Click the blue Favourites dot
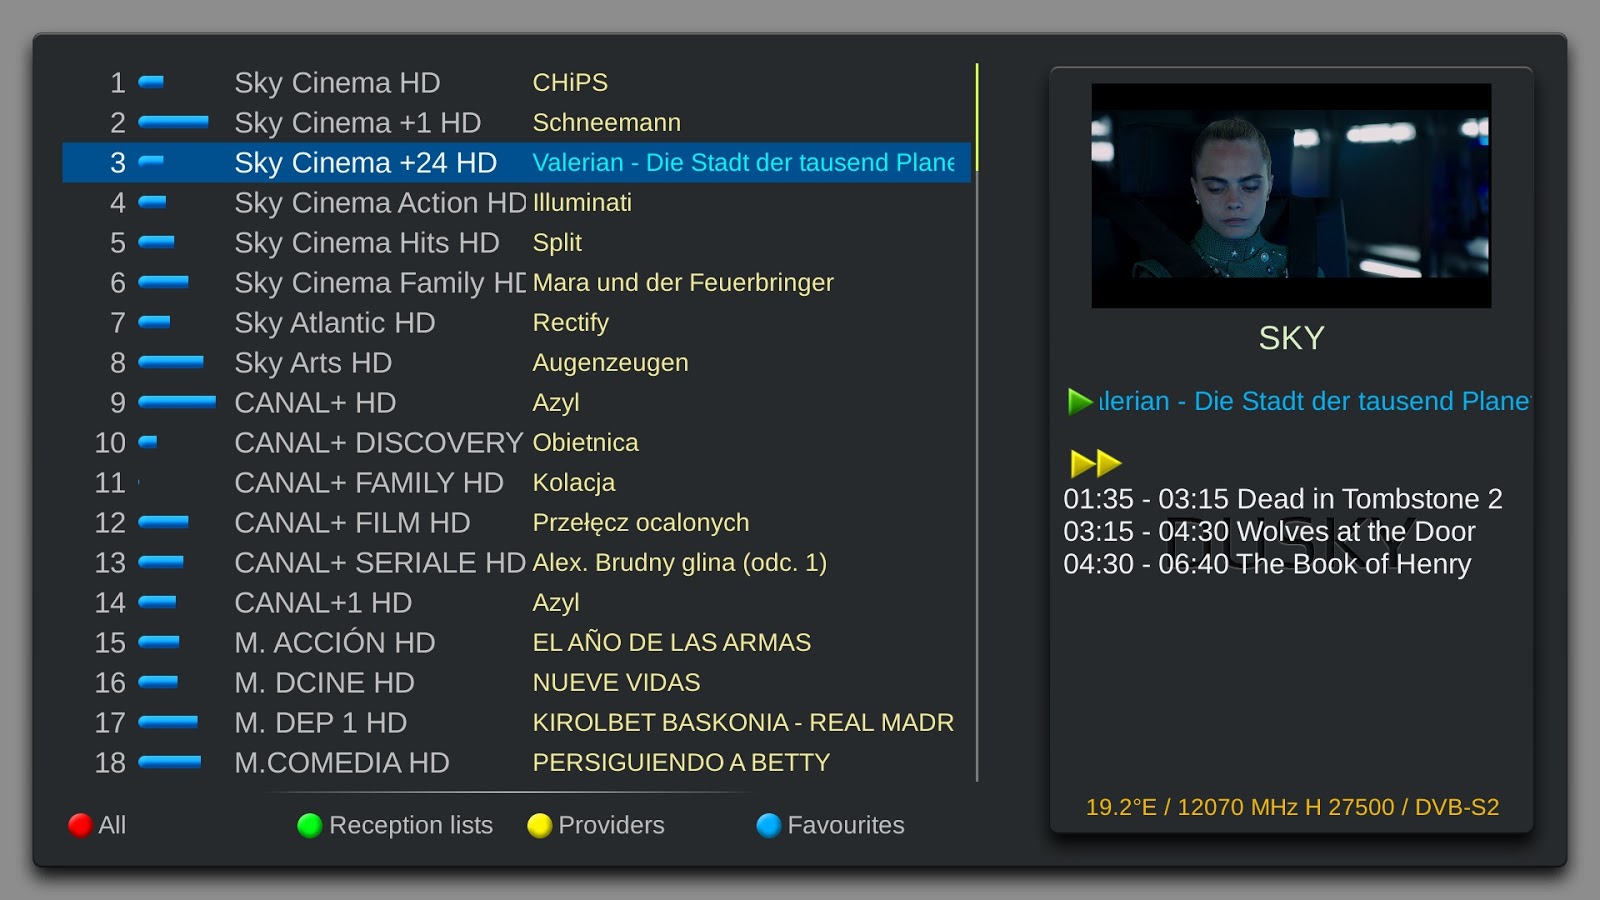This screenshot has height=900, width=1600. [767, 825]
